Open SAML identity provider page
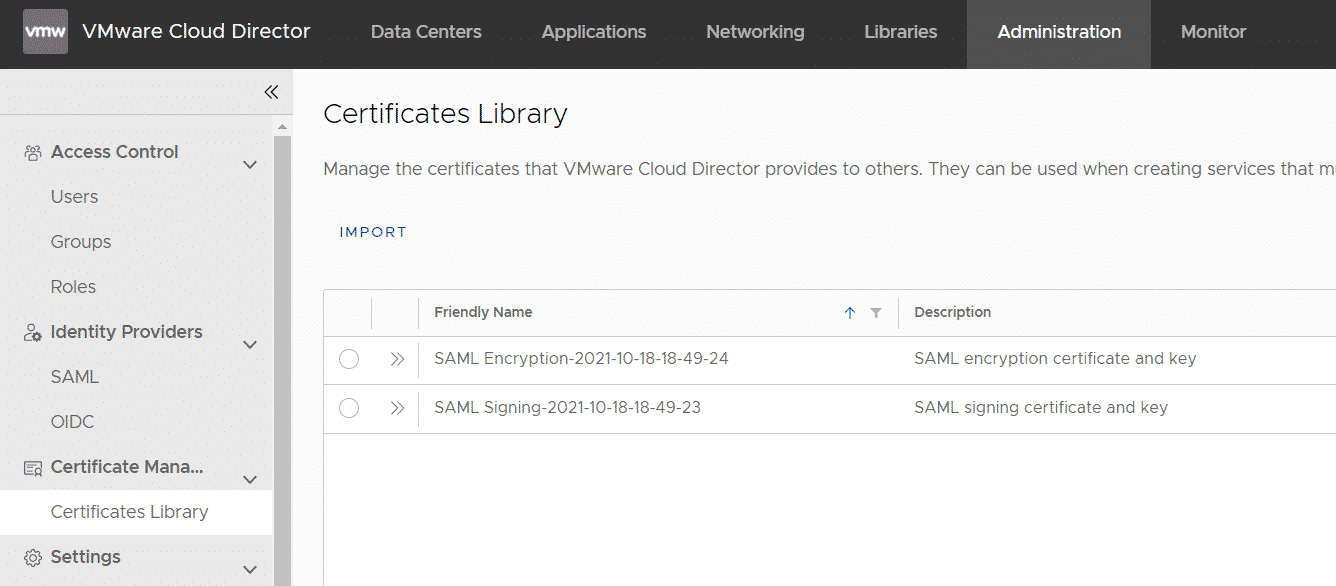 (x=75, y=377)
